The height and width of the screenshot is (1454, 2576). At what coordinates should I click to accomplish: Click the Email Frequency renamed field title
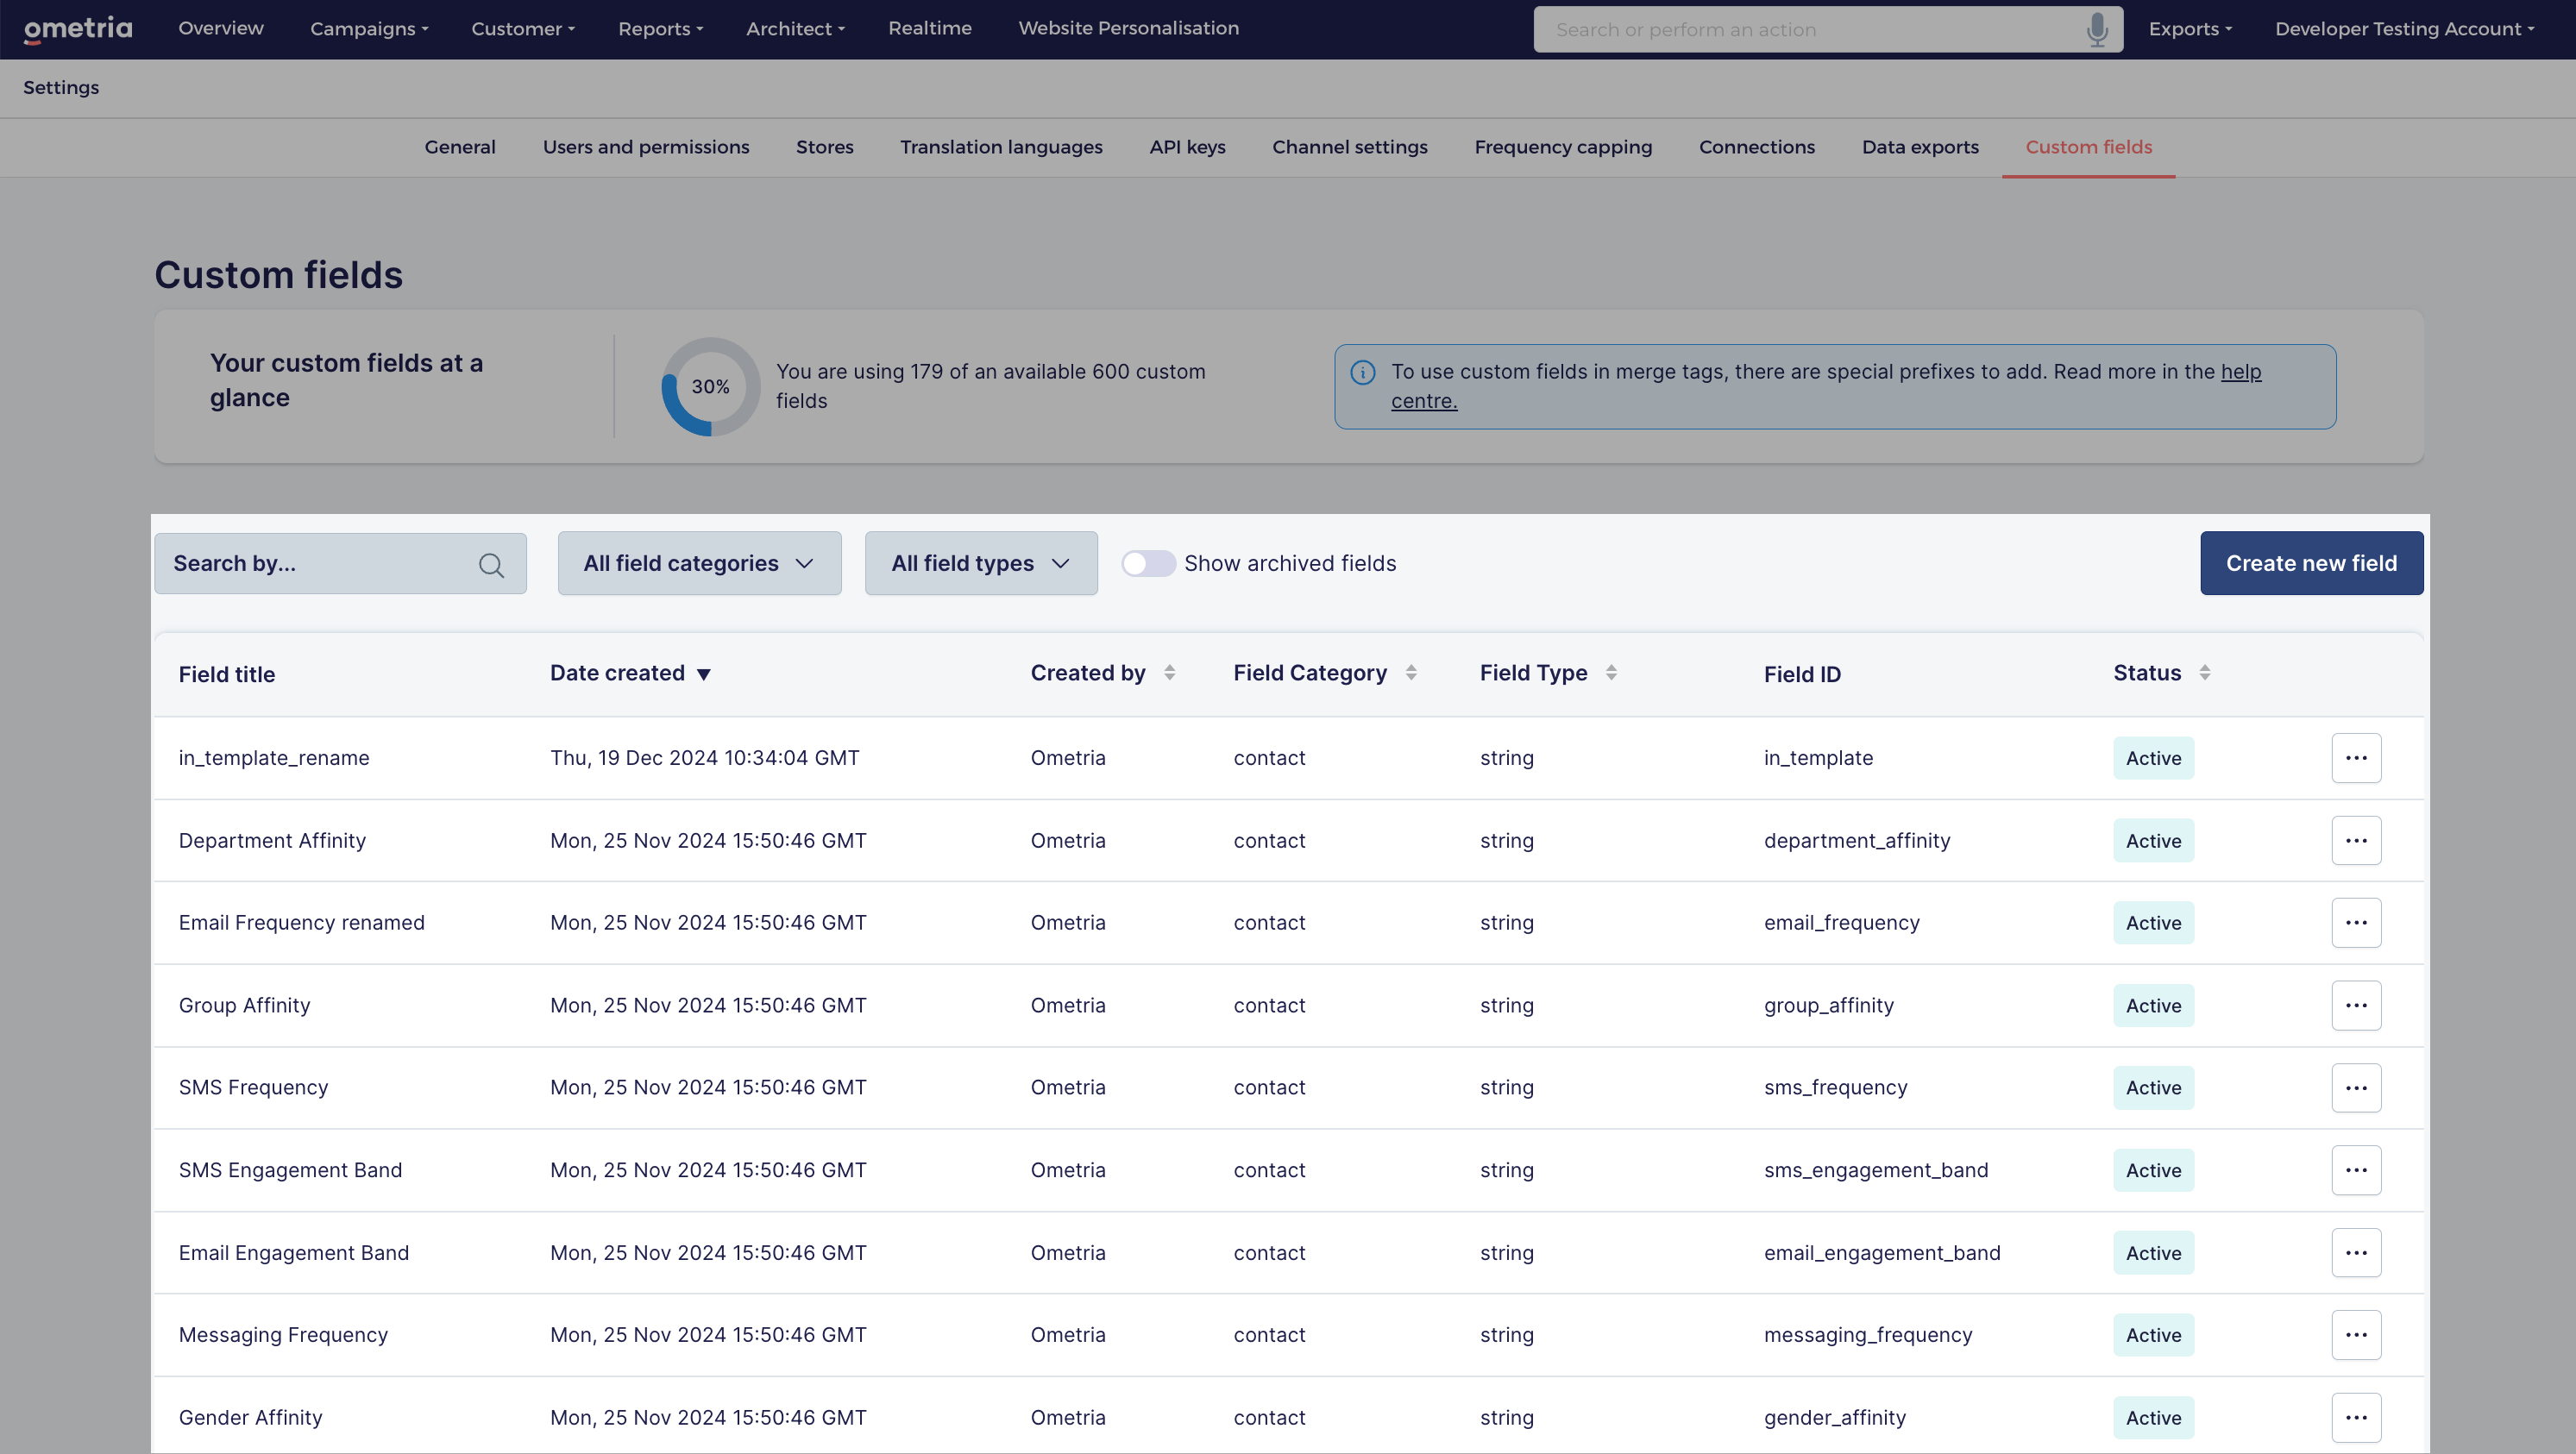(302, 923)
